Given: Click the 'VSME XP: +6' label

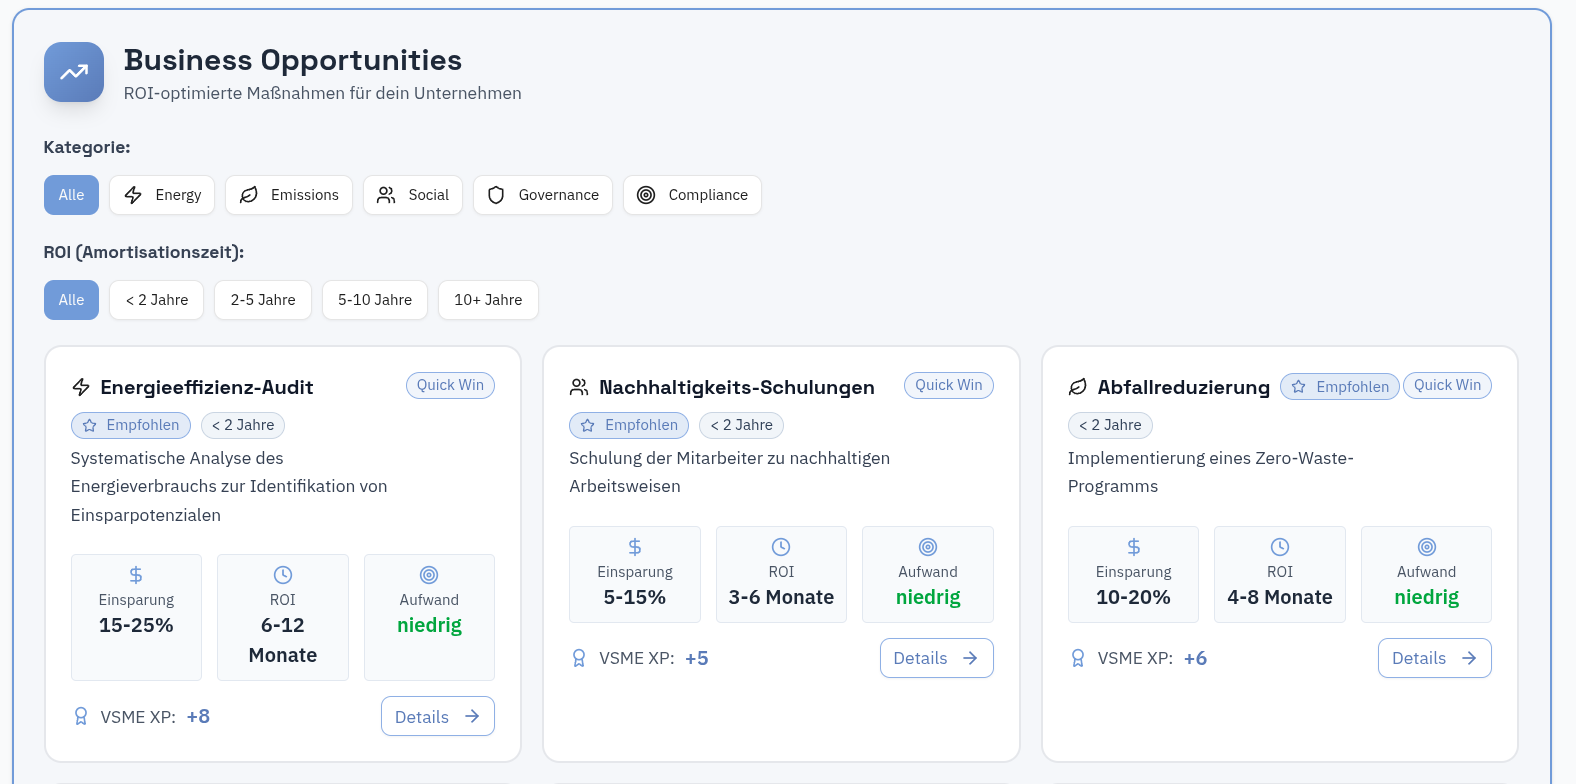Looking at the screenshot, I should click(x=1152, y=658).
